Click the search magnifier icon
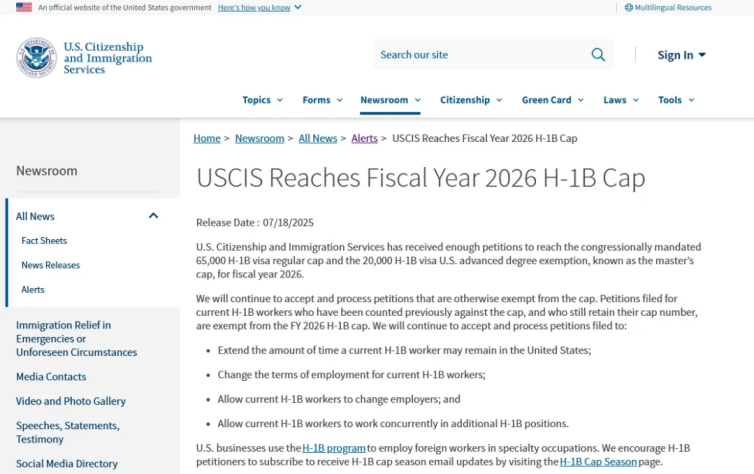754x474 pixels. 598,54
